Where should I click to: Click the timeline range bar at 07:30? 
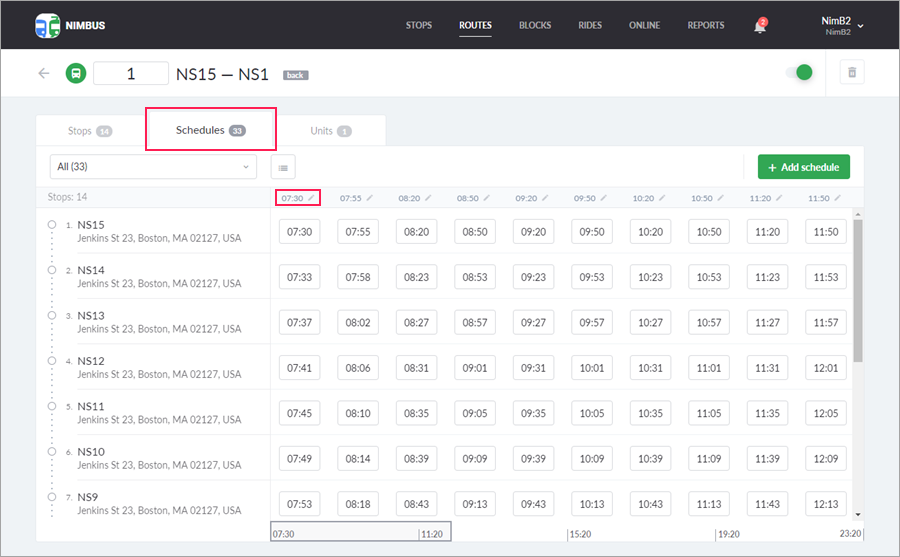[360, 532]
